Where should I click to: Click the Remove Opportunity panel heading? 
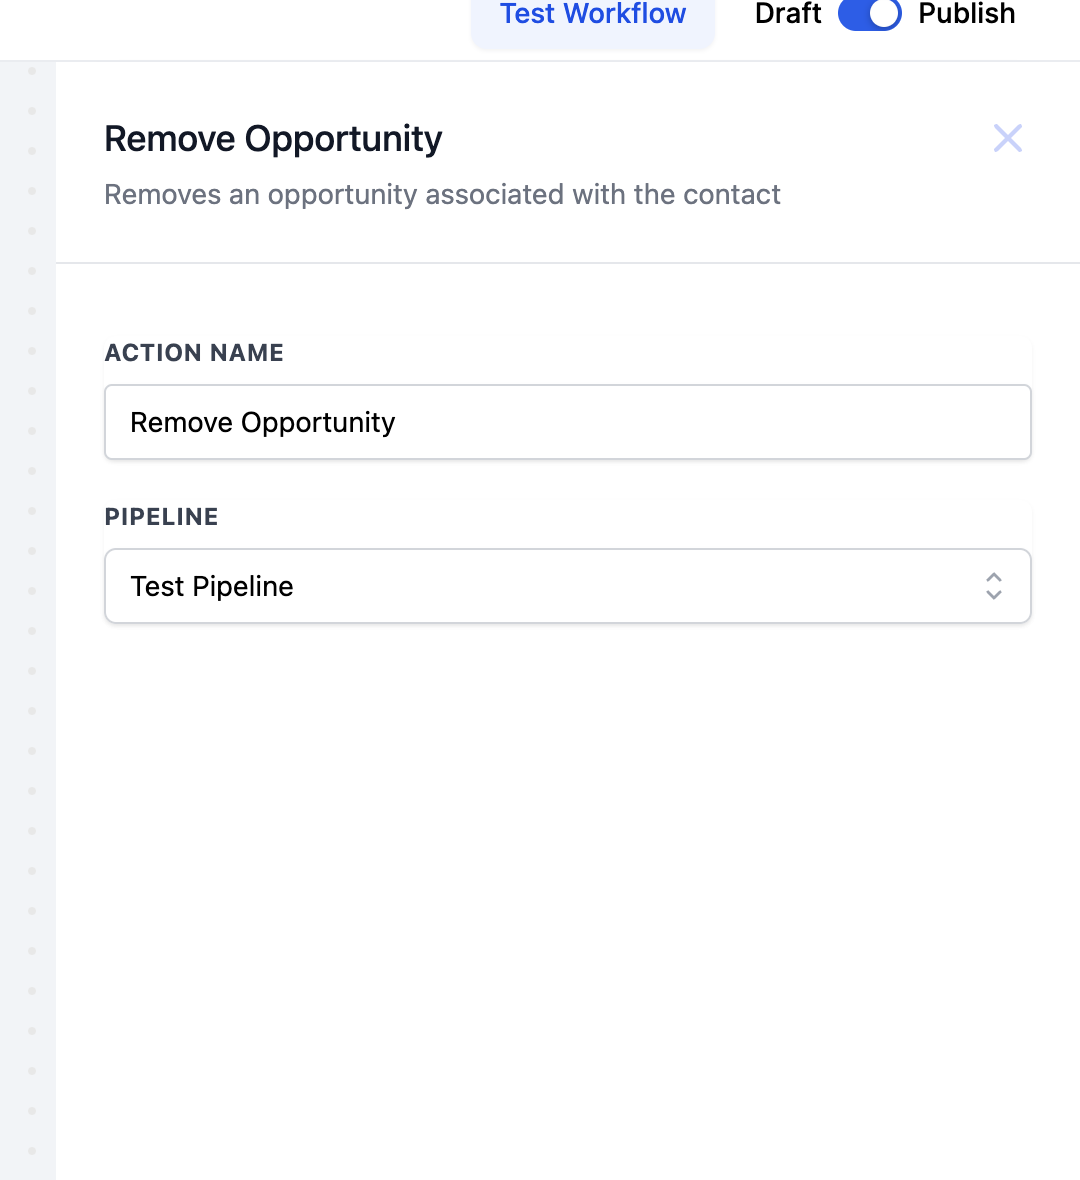pyautogui.click(x=273, y=139)
